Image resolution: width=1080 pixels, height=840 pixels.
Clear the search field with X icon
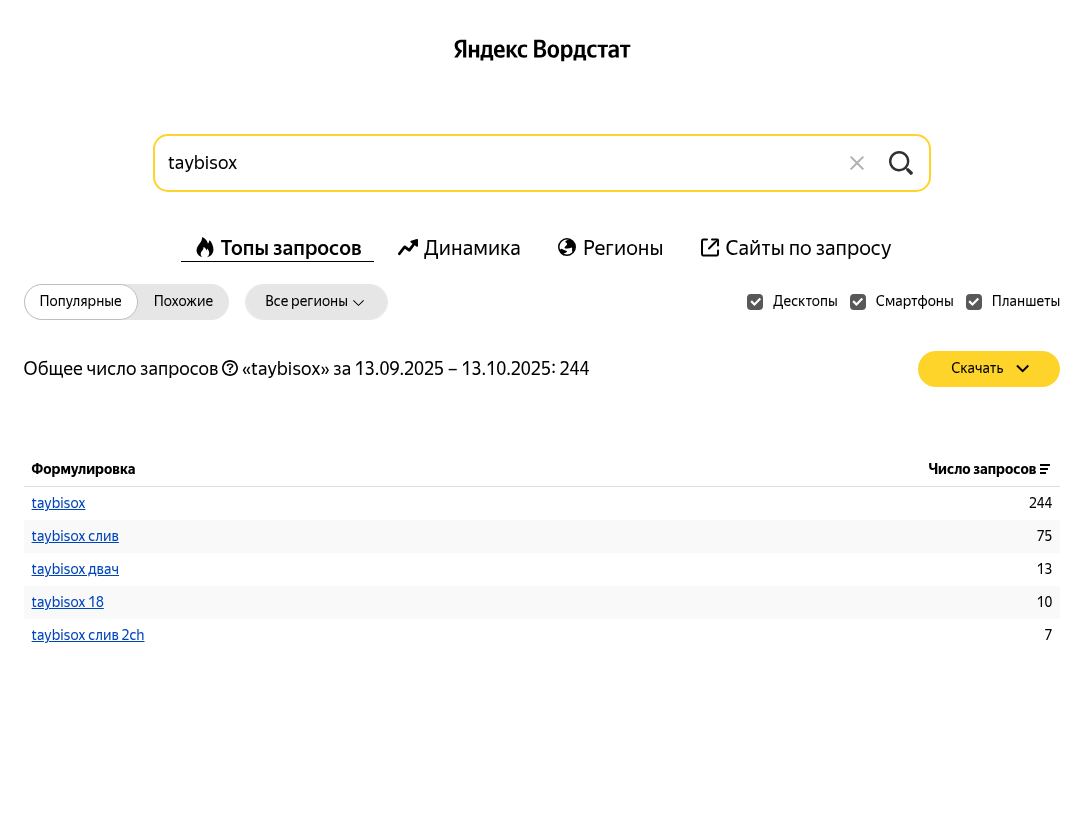click(856, 163)
